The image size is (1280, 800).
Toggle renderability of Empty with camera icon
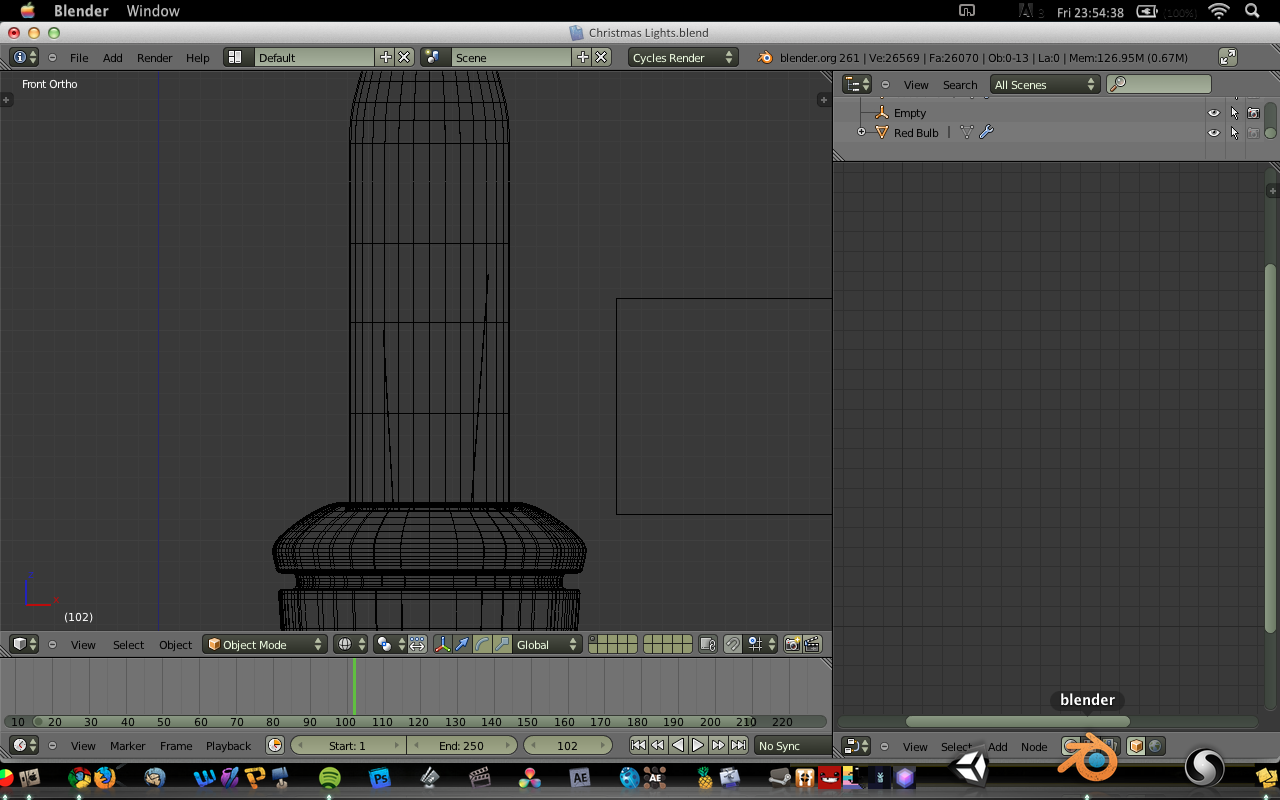pyautogui.click(x=1253, y=113)
